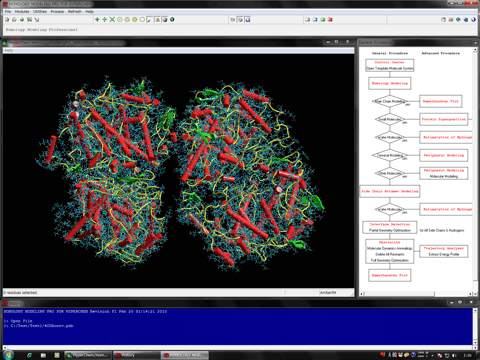Click the small green icon beside printer icon
The image size is (480, 360).
pos(22,20)
